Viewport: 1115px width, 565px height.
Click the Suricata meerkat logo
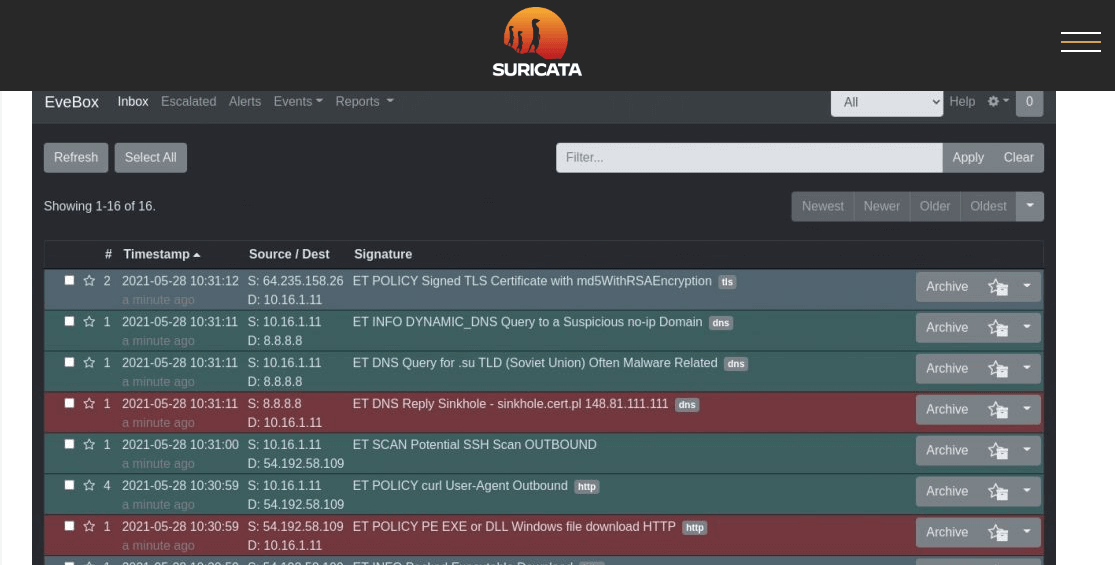pyautogui.click(x=537, y=42)
